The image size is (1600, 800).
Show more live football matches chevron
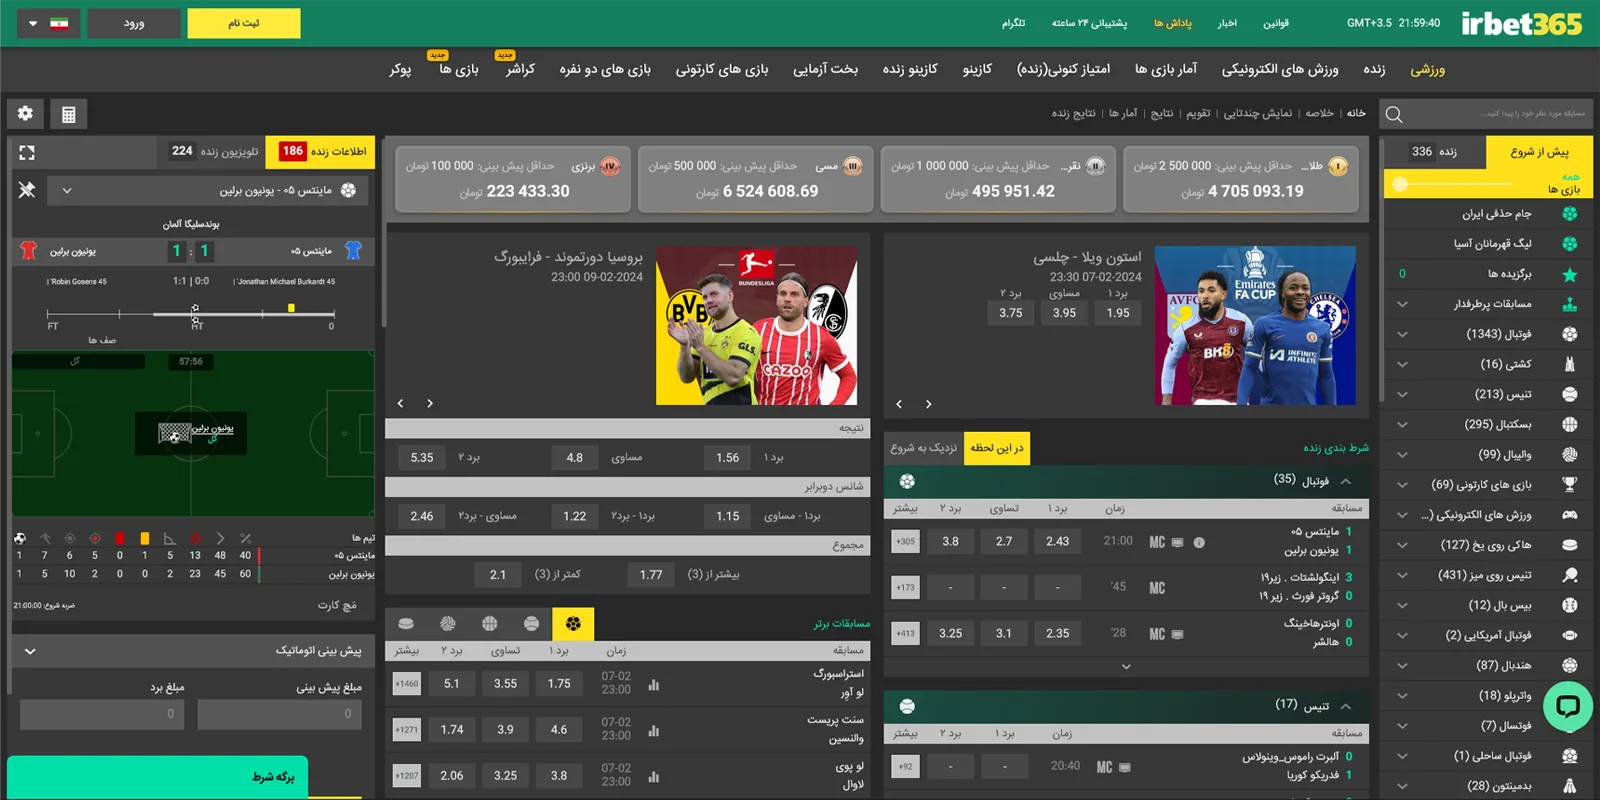pos(1126,666)
